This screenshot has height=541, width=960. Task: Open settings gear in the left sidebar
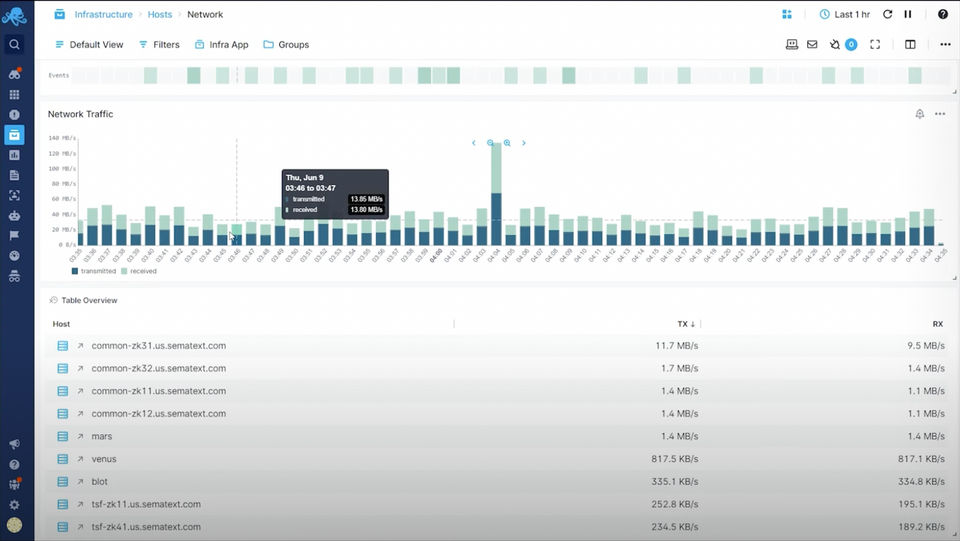click(14, 505)
